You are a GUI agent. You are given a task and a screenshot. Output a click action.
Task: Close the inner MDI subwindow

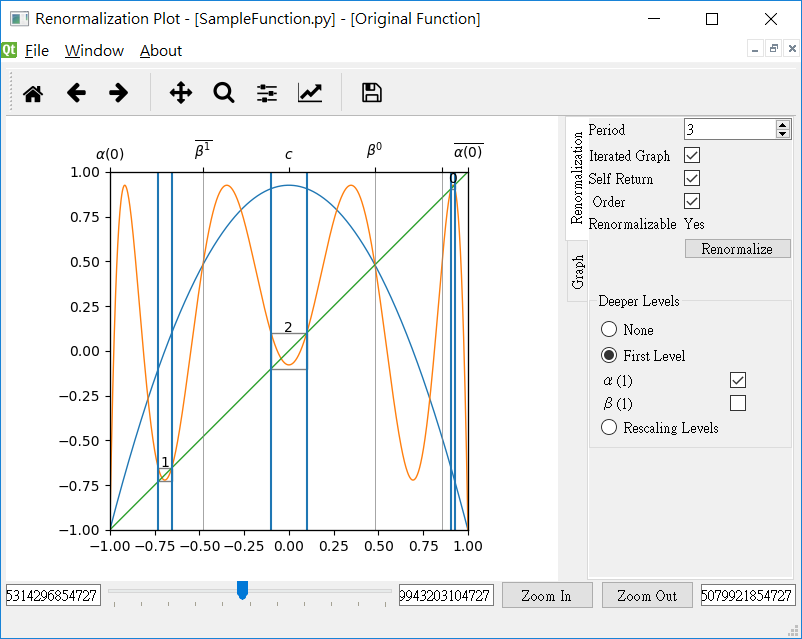point(792,49)
